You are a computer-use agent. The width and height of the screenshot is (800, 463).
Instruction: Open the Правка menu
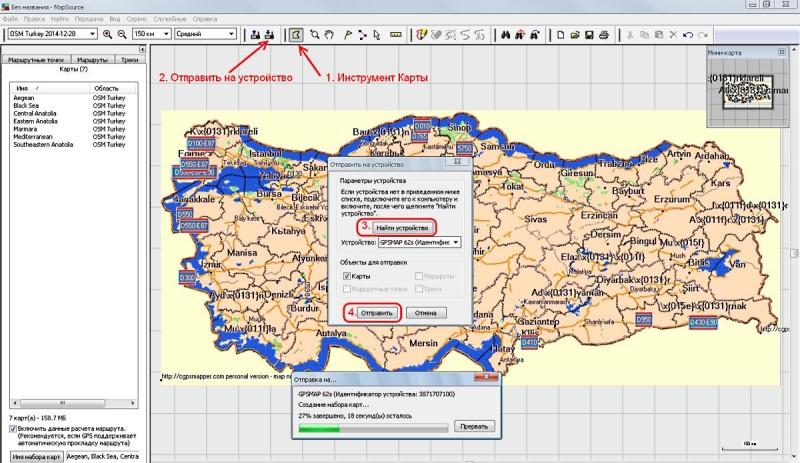click(34, 19)
